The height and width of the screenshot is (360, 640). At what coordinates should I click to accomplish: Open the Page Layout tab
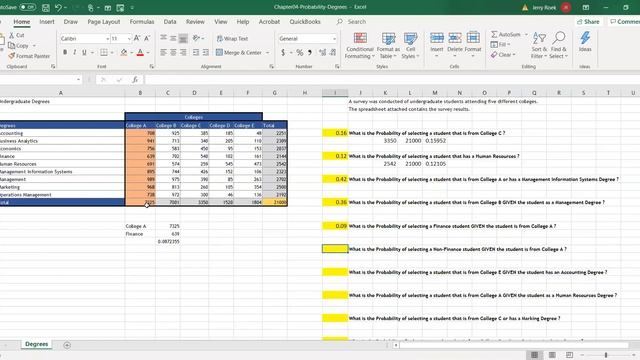pos(104,22)
